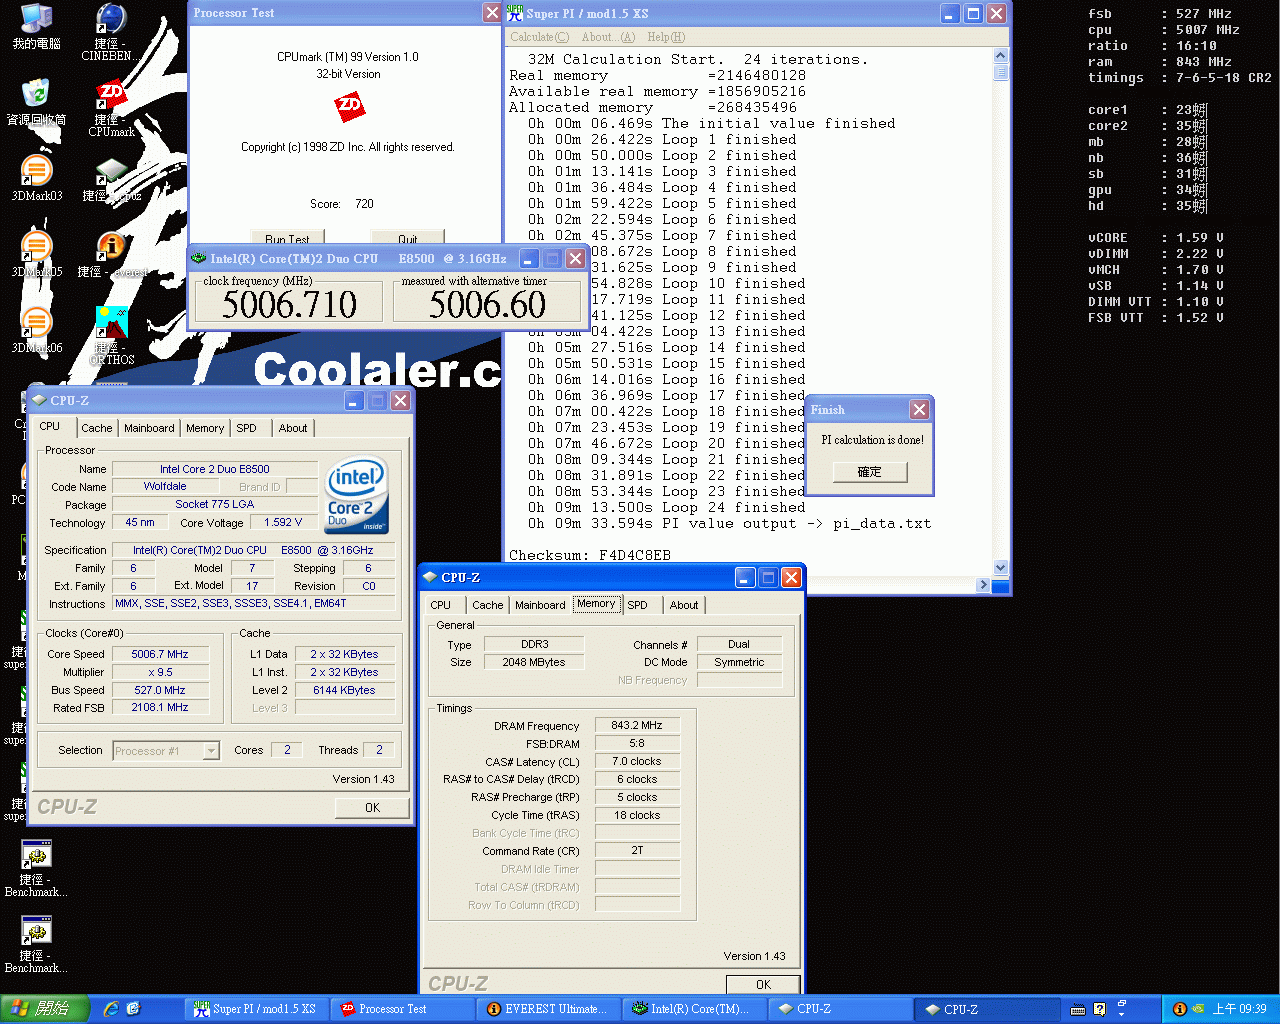This screenshot has height=1024, width=1280.
Task: Open the About...(A) menu in Super PI
Action: (x=608, y=37)
